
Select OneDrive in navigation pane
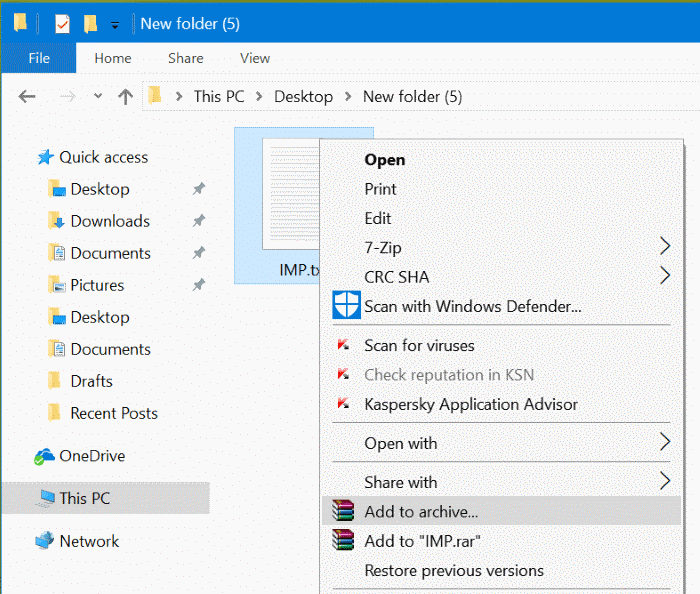click(92, 456)
